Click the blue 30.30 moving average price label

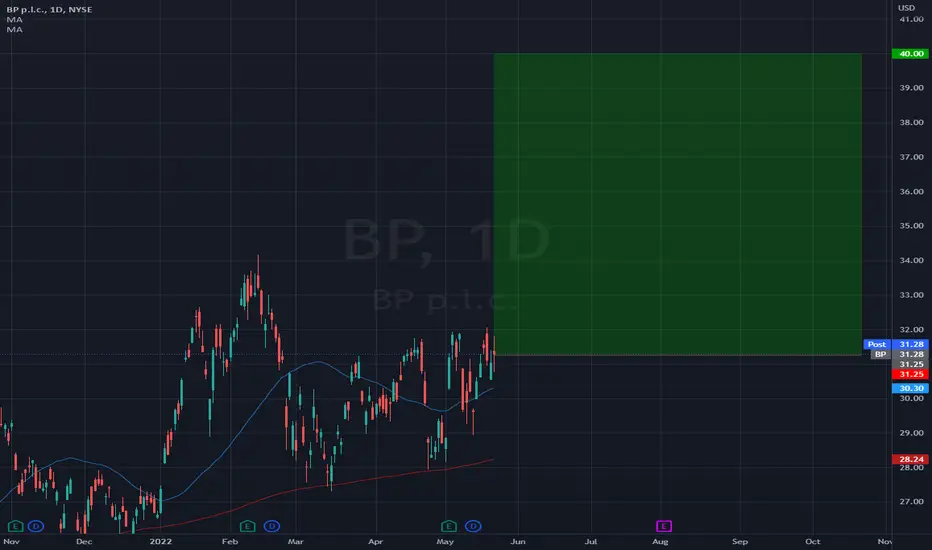(x=911, y=388)
